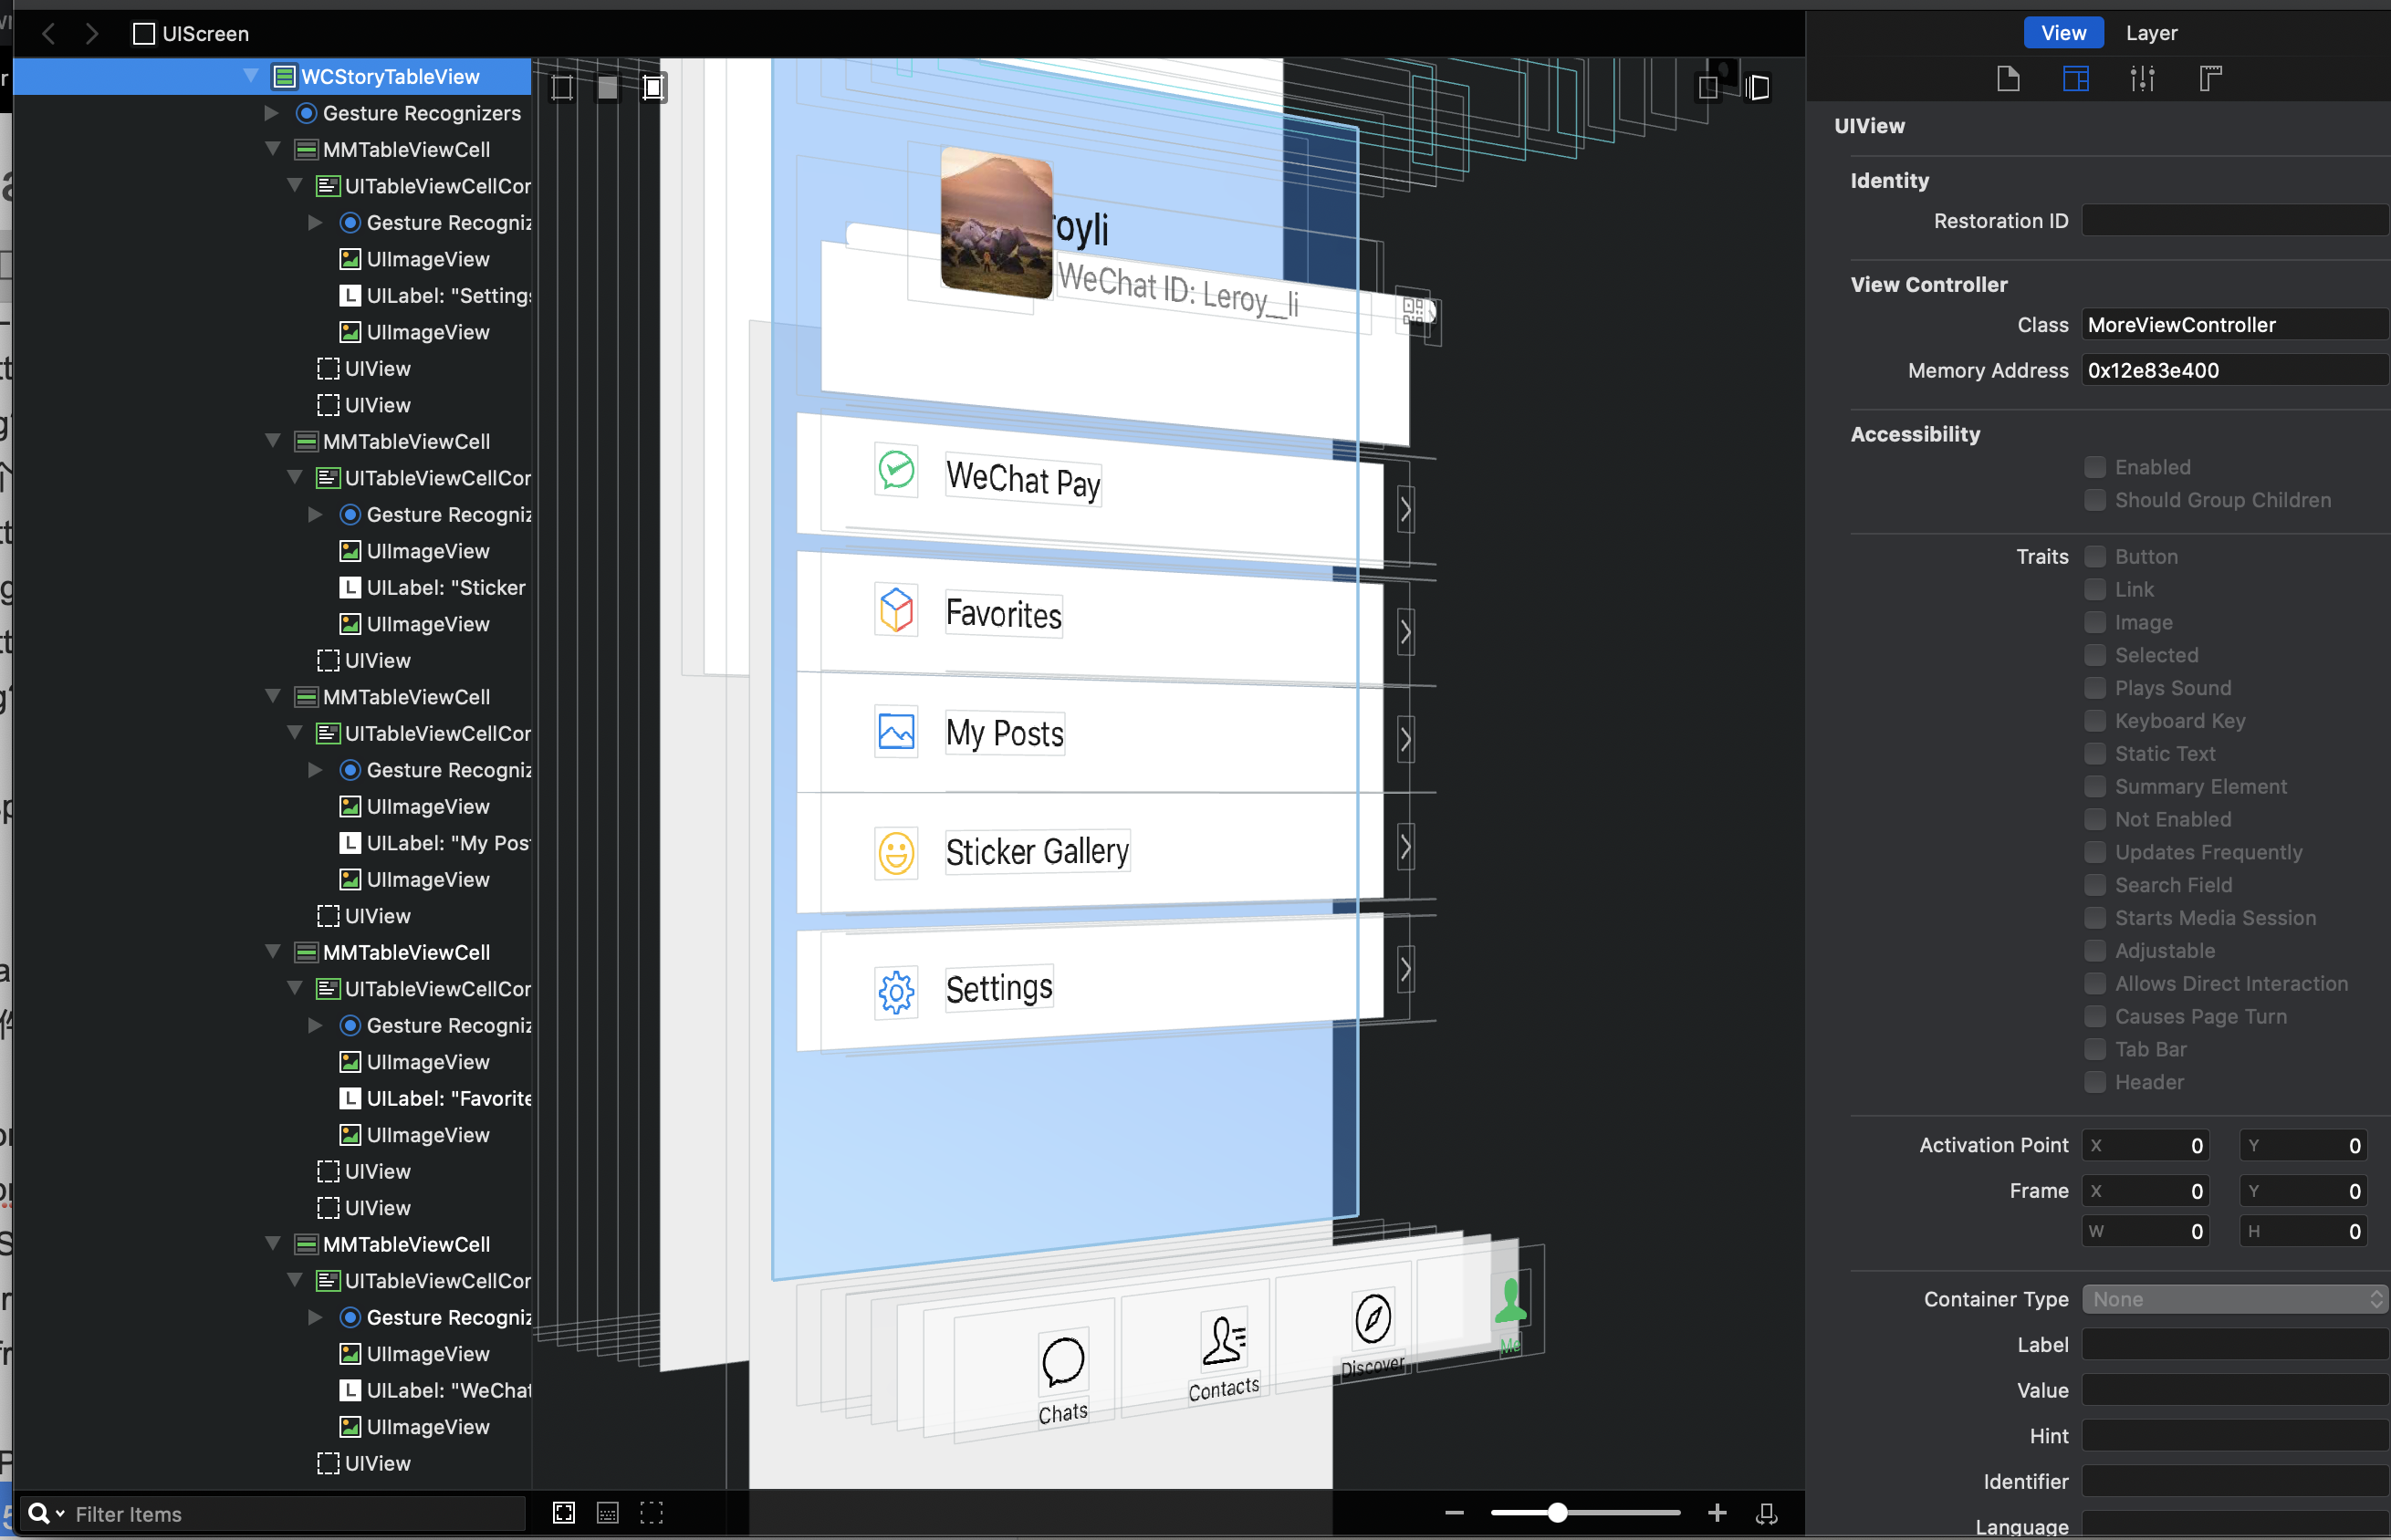
Task: Collapse the WCStoryTableView tree node
Action: coord(251,76)
